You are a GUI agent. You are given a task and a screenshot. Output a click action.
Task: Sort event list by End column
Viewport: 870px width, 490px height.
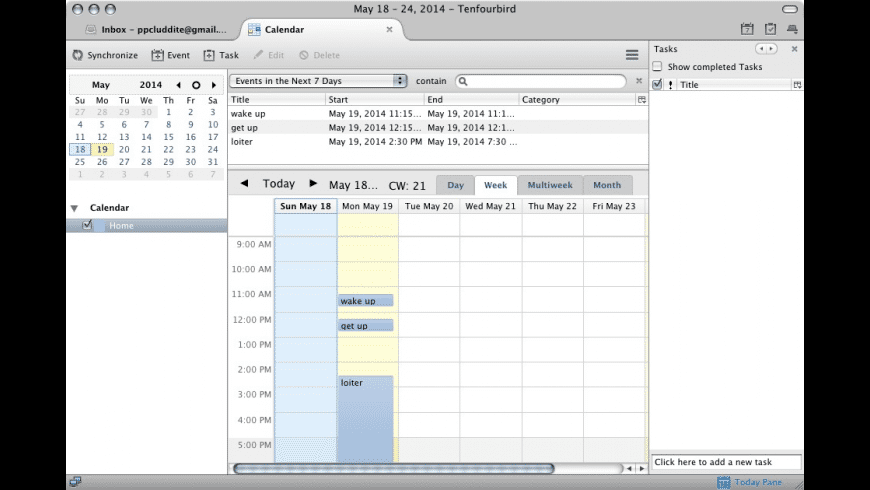(472, 99)
